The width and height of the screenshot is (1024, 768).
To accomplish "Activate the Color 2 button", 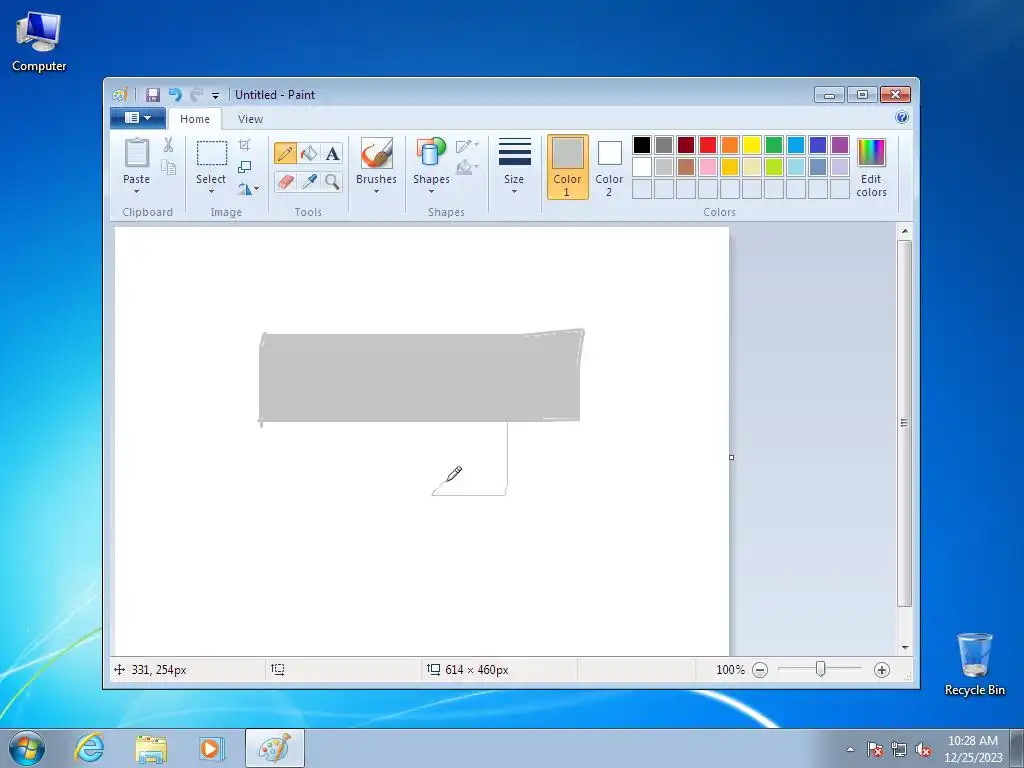I will [x=609, y=167].
